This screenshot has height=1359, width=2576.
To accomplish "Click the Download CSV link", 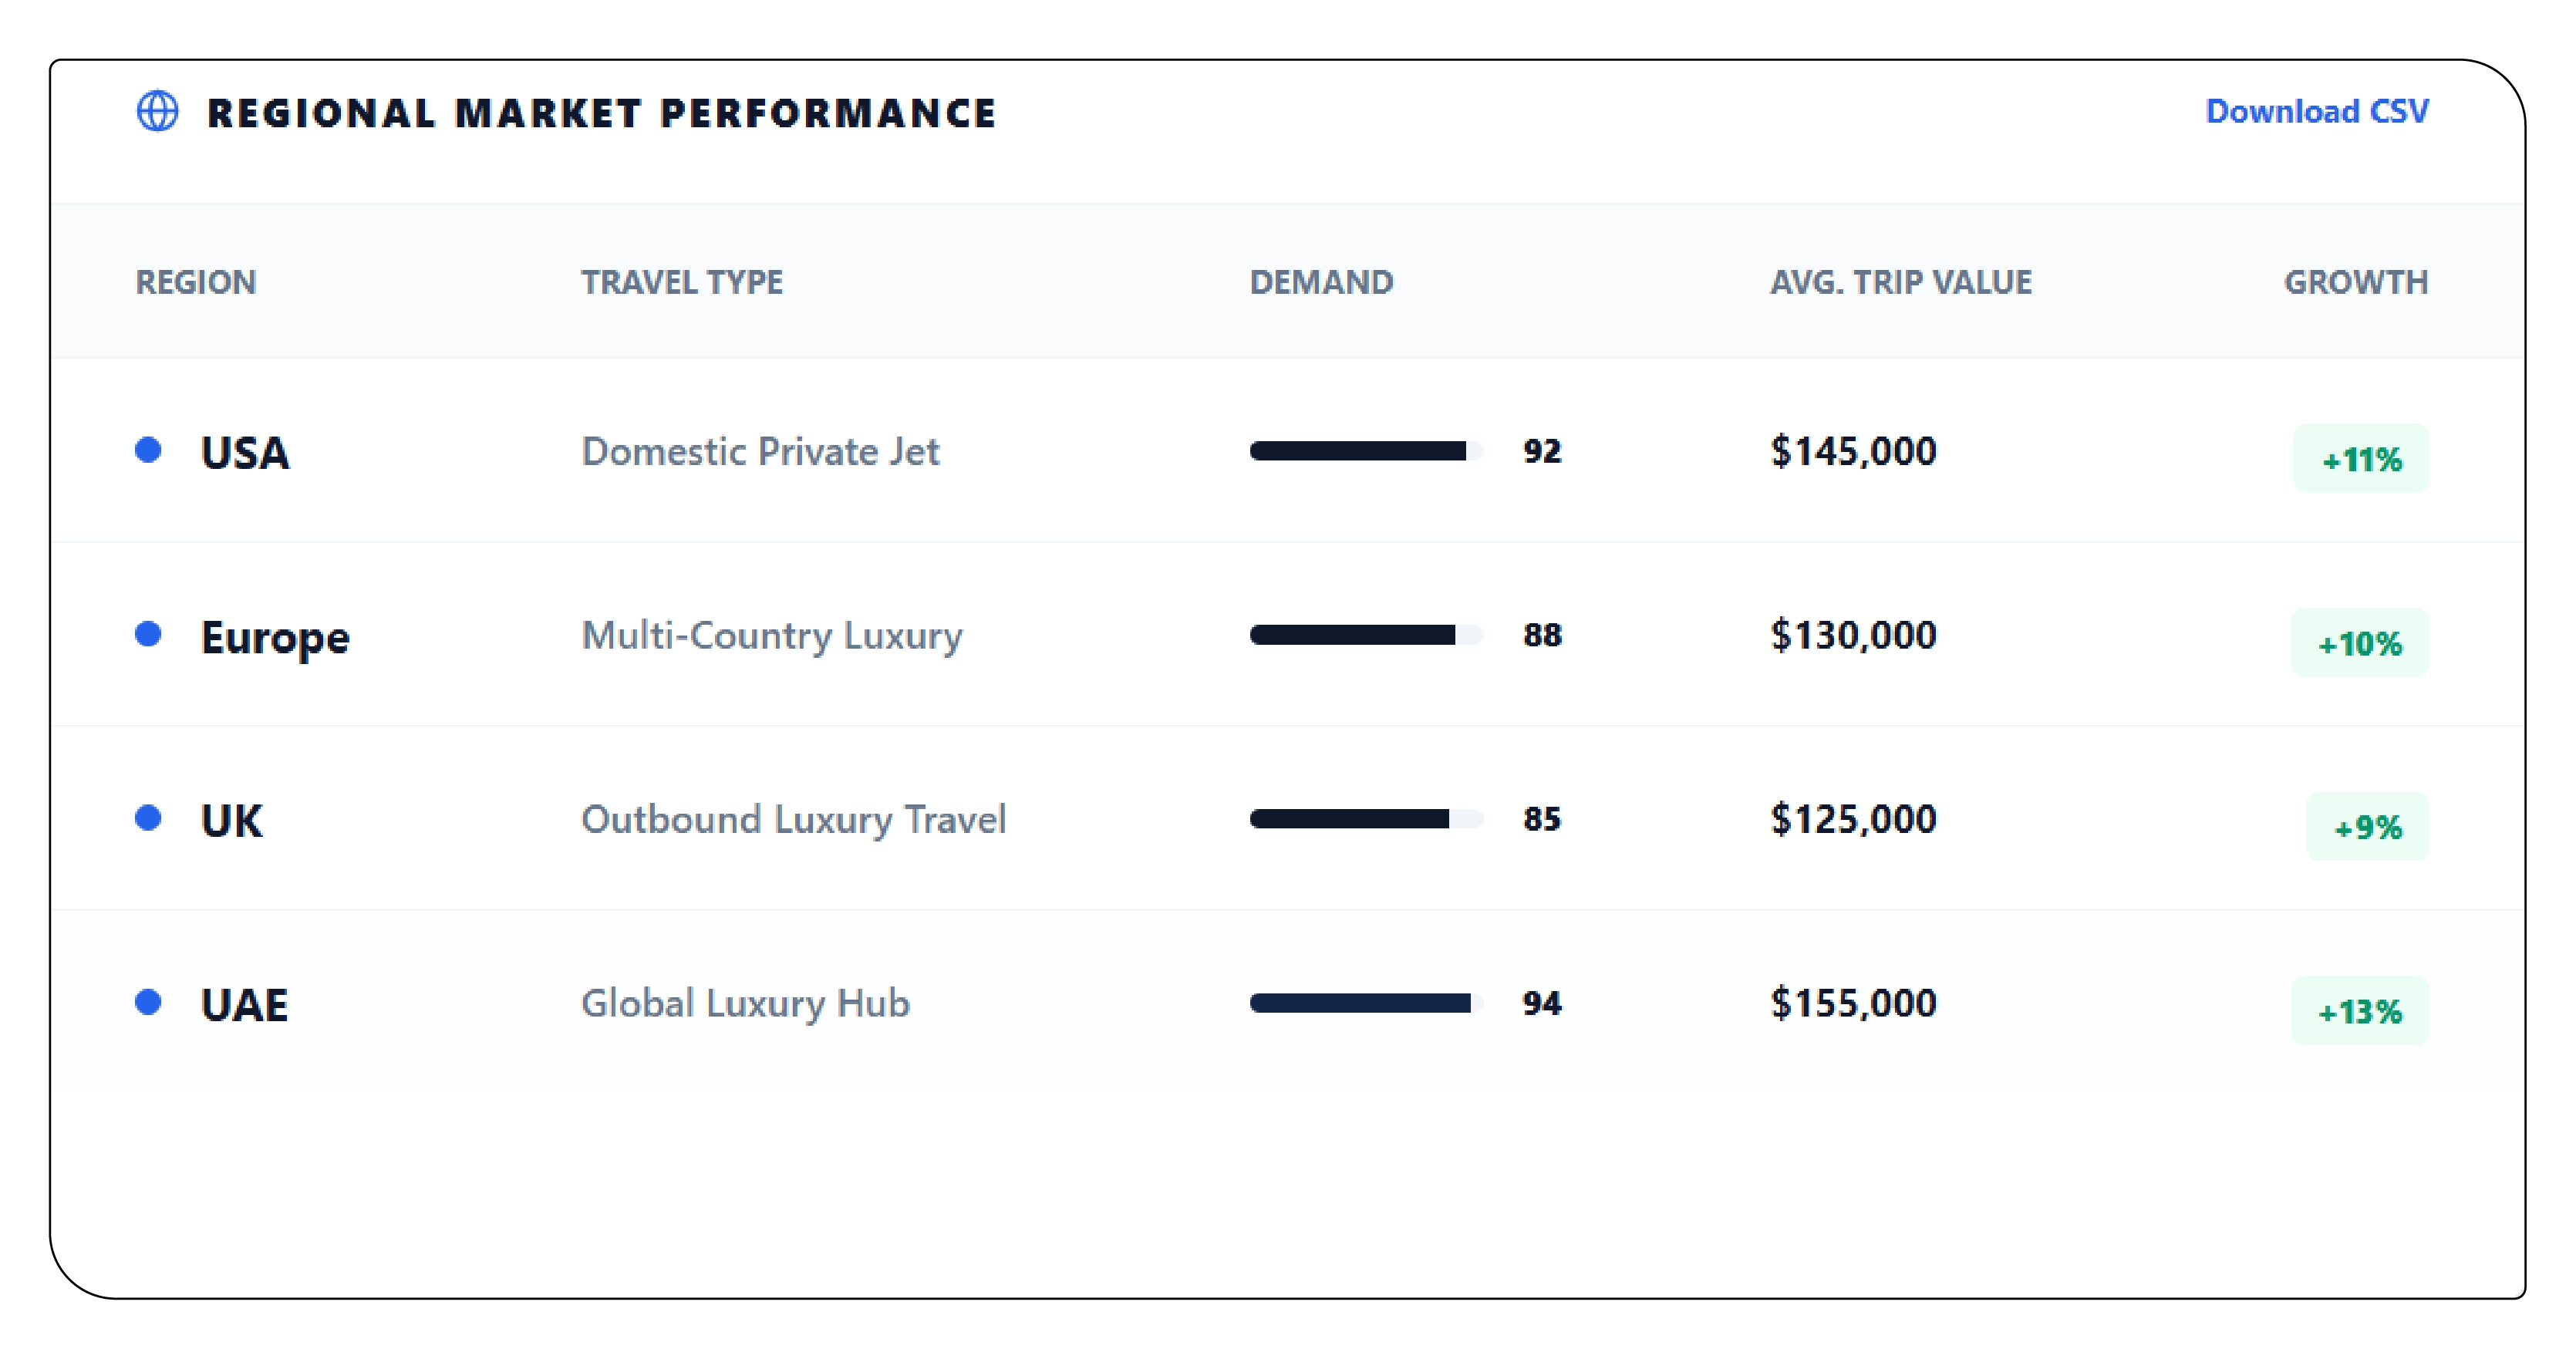I will tap(2316, 111).
